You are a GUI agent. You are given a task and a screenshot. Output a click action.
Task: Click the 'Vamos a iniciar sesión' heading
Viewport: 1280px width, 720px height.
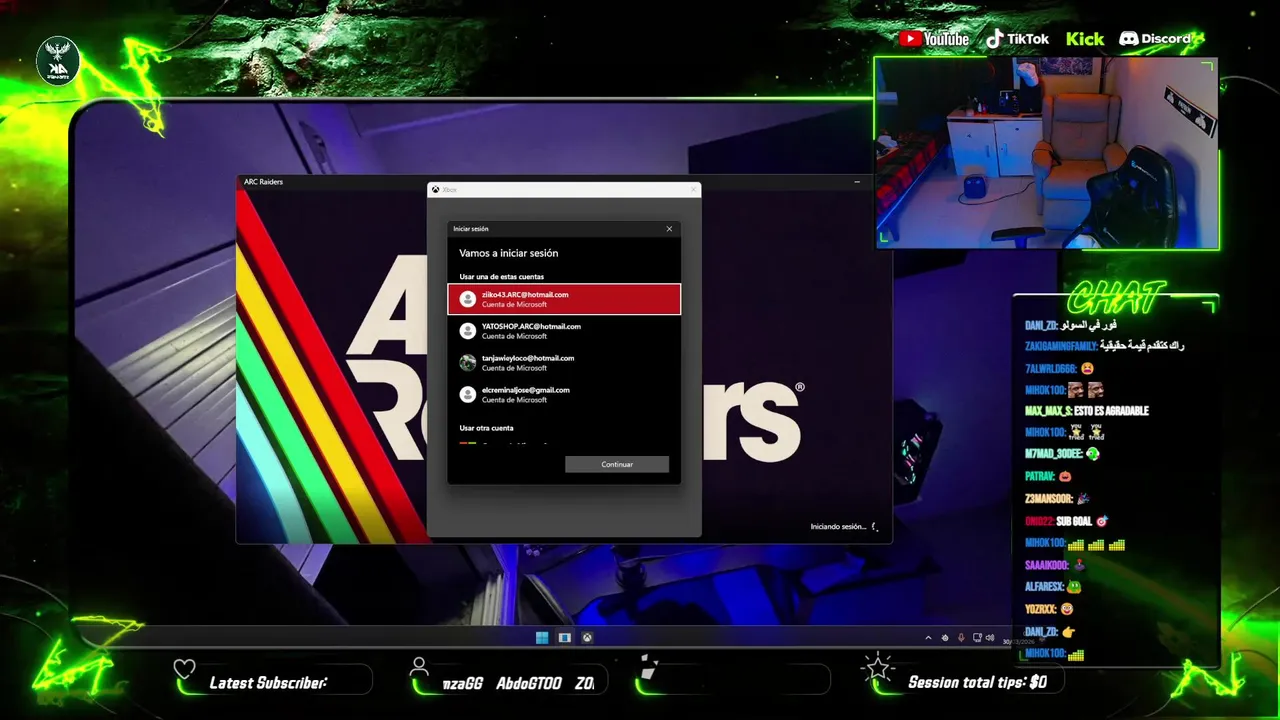[509, 253]
